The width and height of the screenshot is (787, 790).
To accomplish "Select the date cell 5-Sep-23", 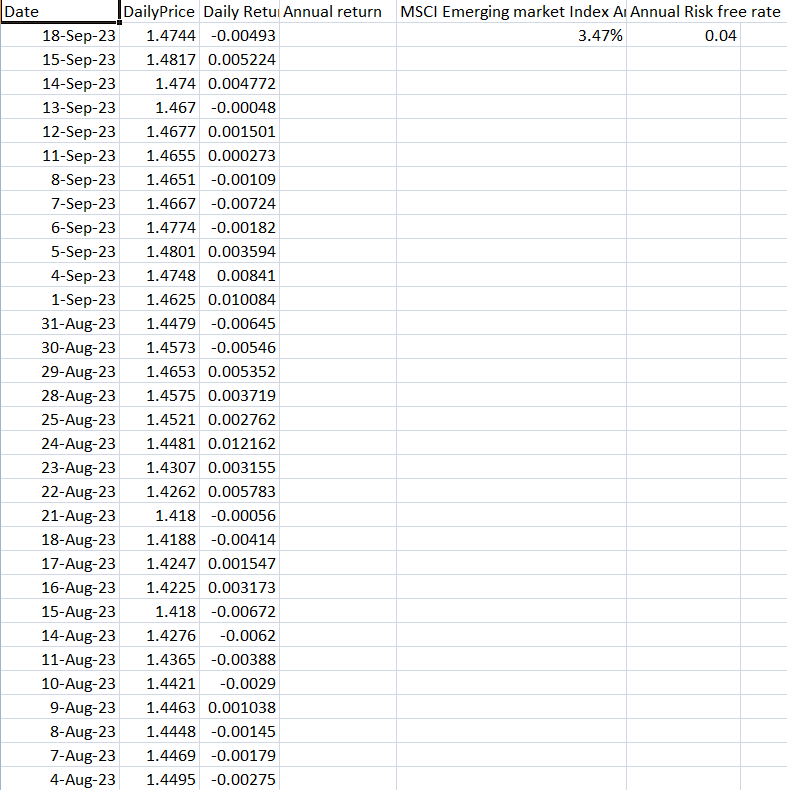I will coord(59,251).
